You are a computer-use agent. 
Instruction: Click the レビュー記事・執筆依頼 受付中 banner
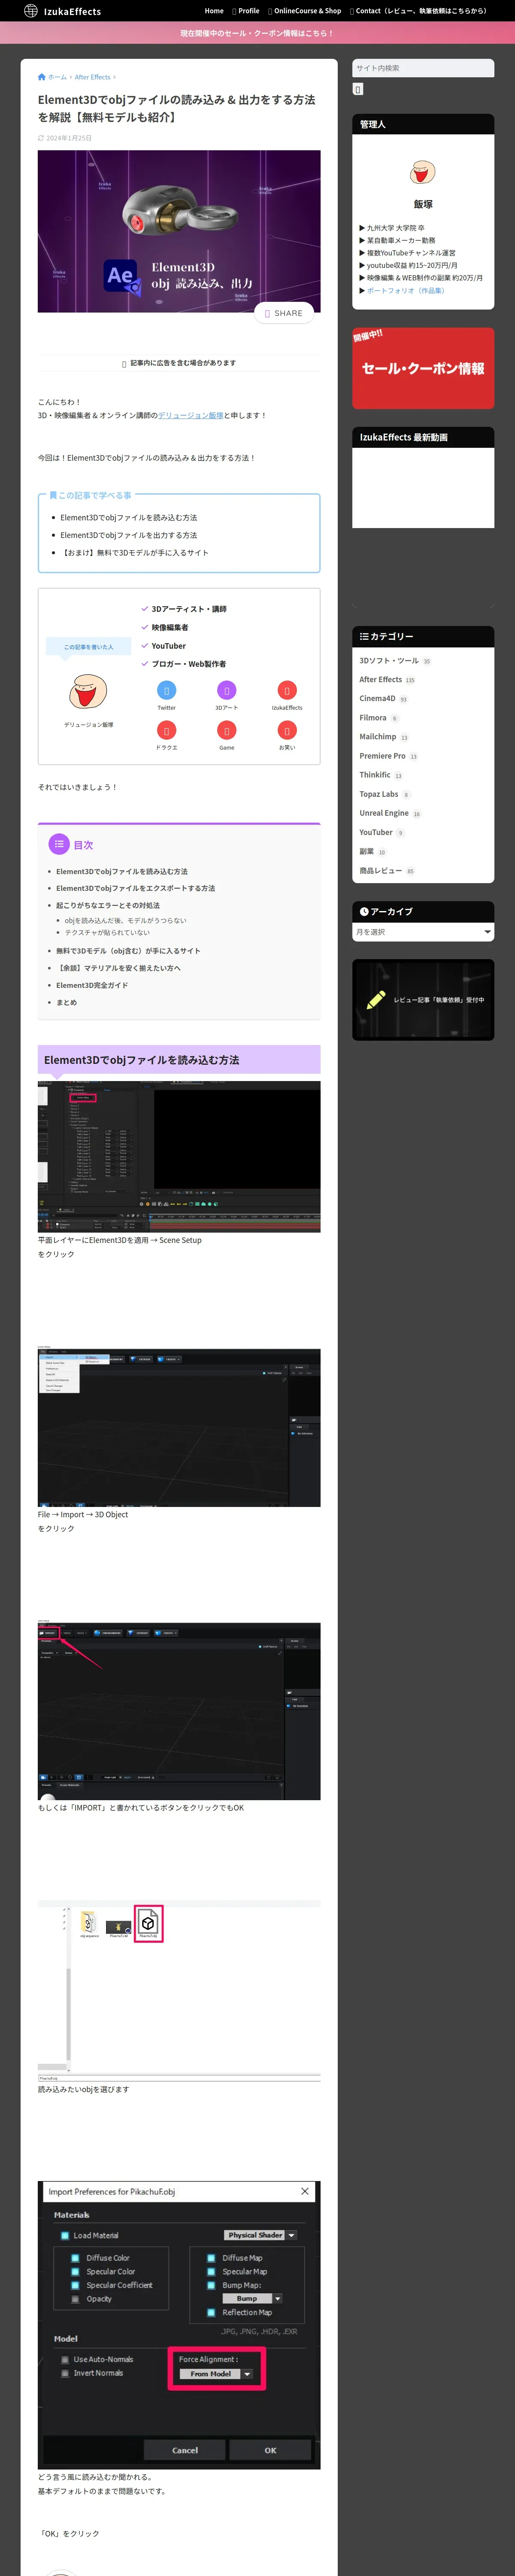click(x=423, y=1000)
